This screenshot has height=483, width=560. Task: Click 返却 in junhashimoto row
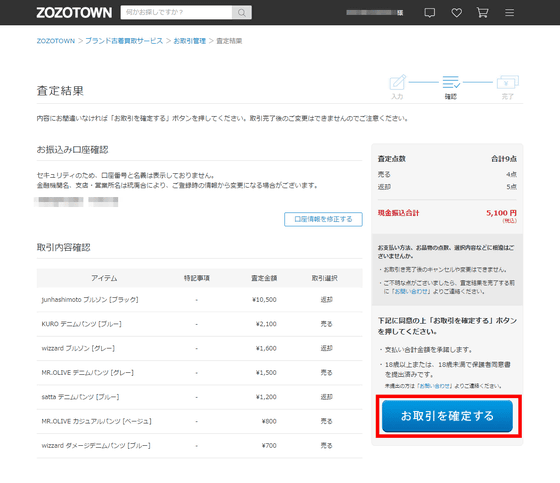click(x=326, y=300)
